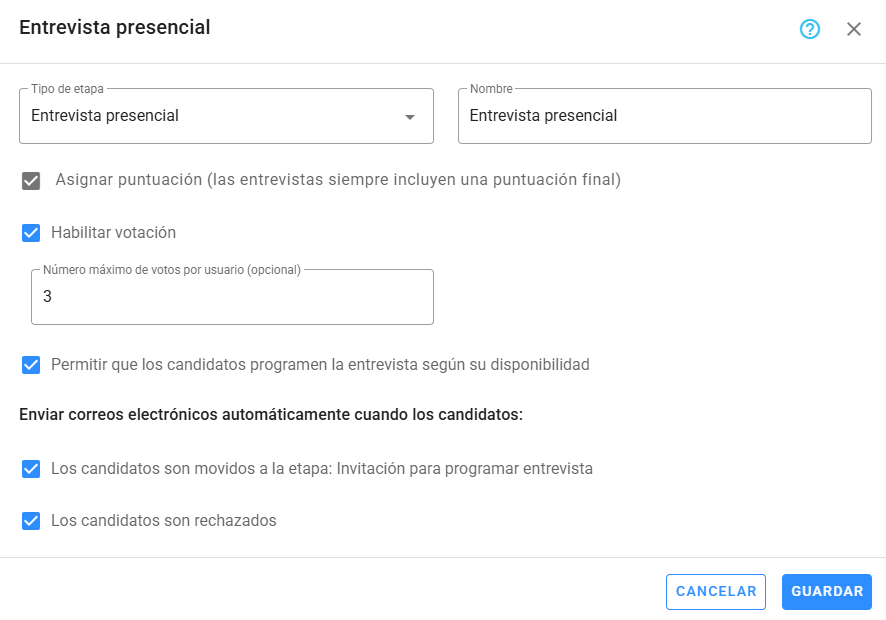Re-enable the Asignar puntuación checkbox
This screenshot has height=620, width=886.
(x=30, y=181)
